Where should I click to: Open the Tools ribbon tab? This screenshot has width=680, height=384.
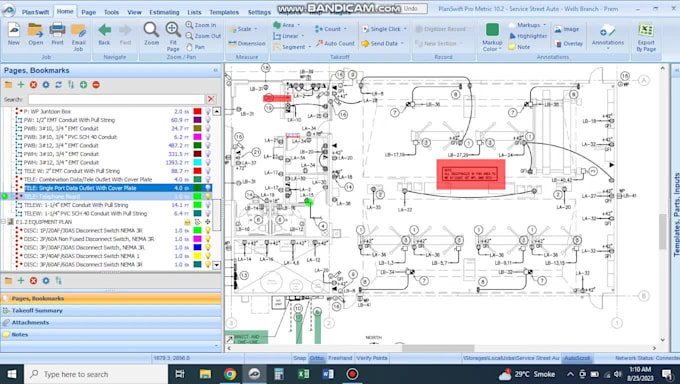(111, 12)
